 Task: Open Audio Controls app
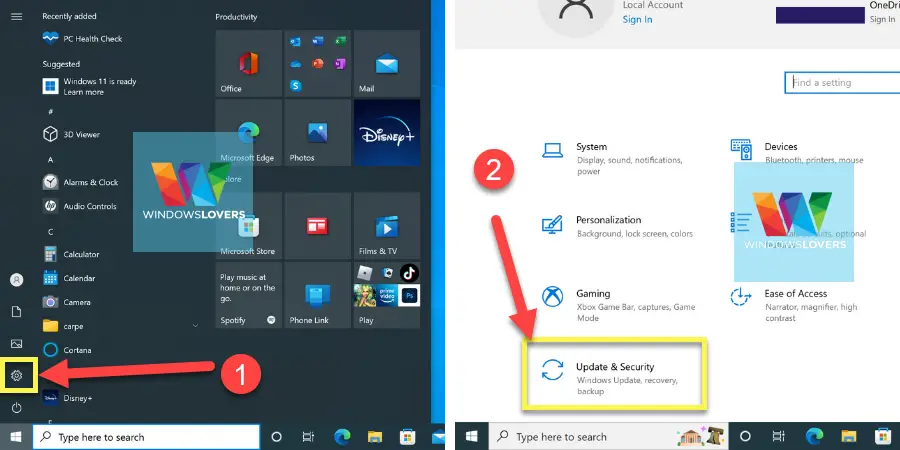pos(80,206)
